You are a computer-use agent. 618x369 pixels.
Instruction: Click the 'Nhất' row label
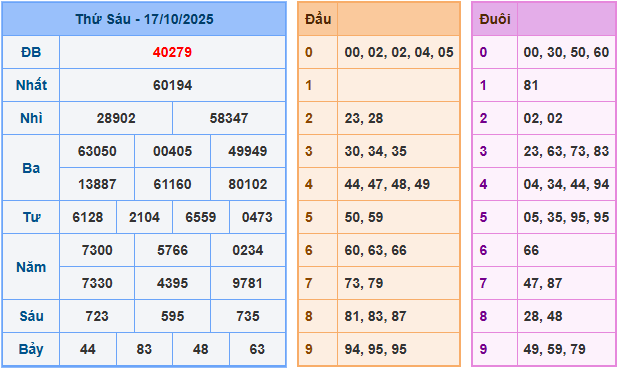[x=31, y=85]
